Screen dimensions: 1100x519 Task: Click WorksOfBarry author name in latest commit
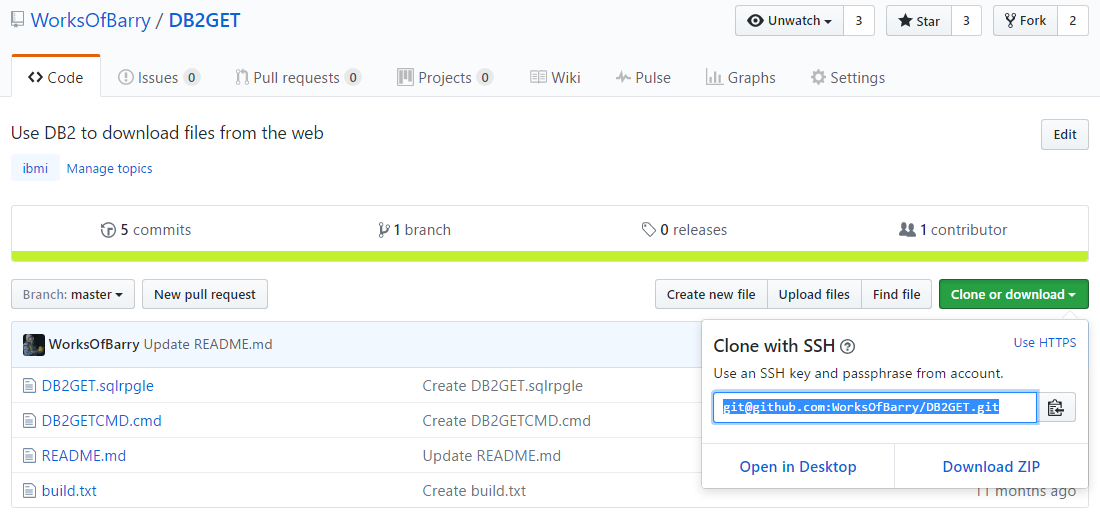[x=94, y=344]
